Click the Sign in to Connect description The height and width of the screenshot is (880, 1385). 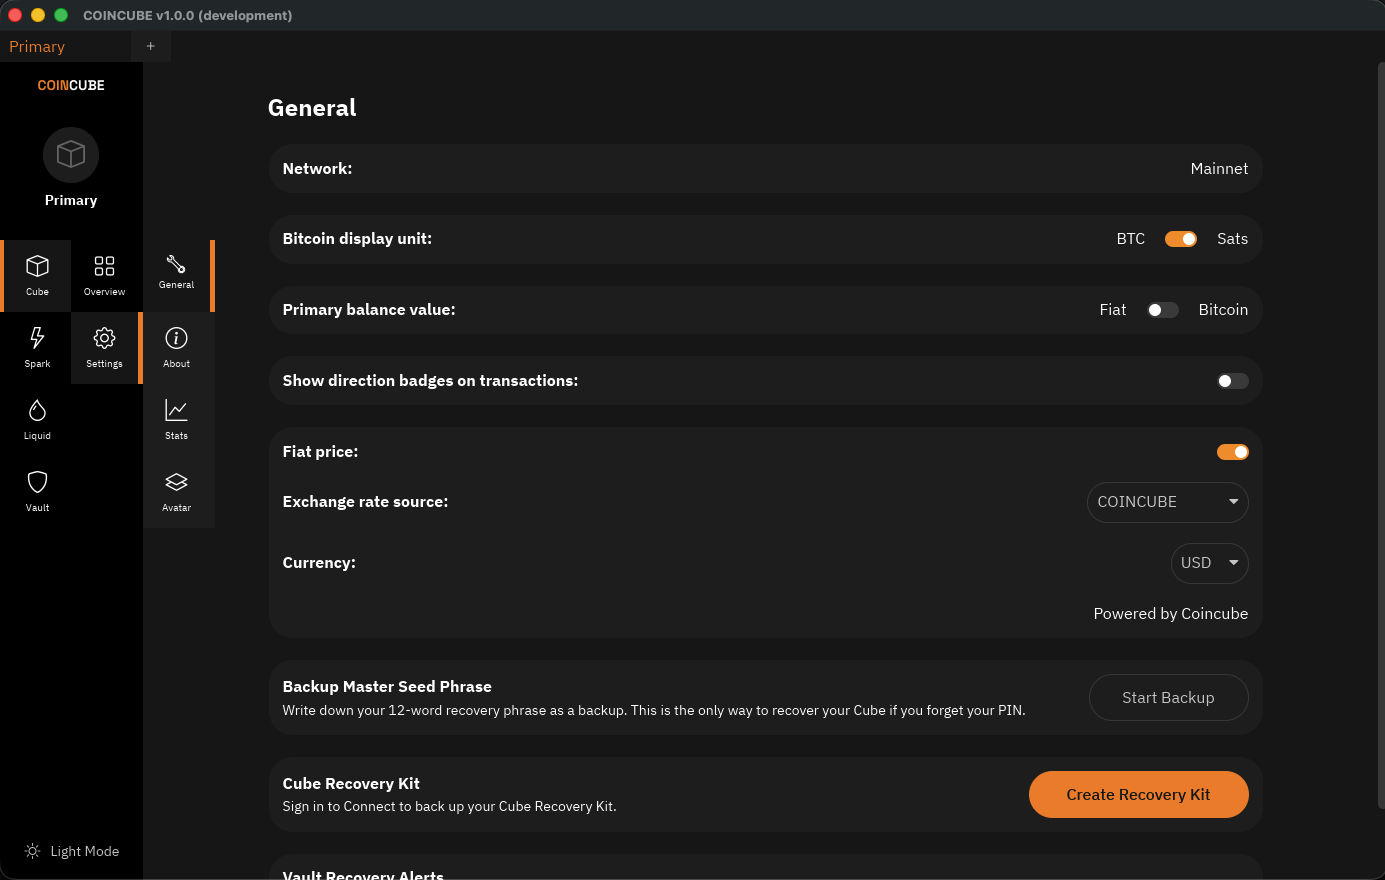tap(449, 807)
